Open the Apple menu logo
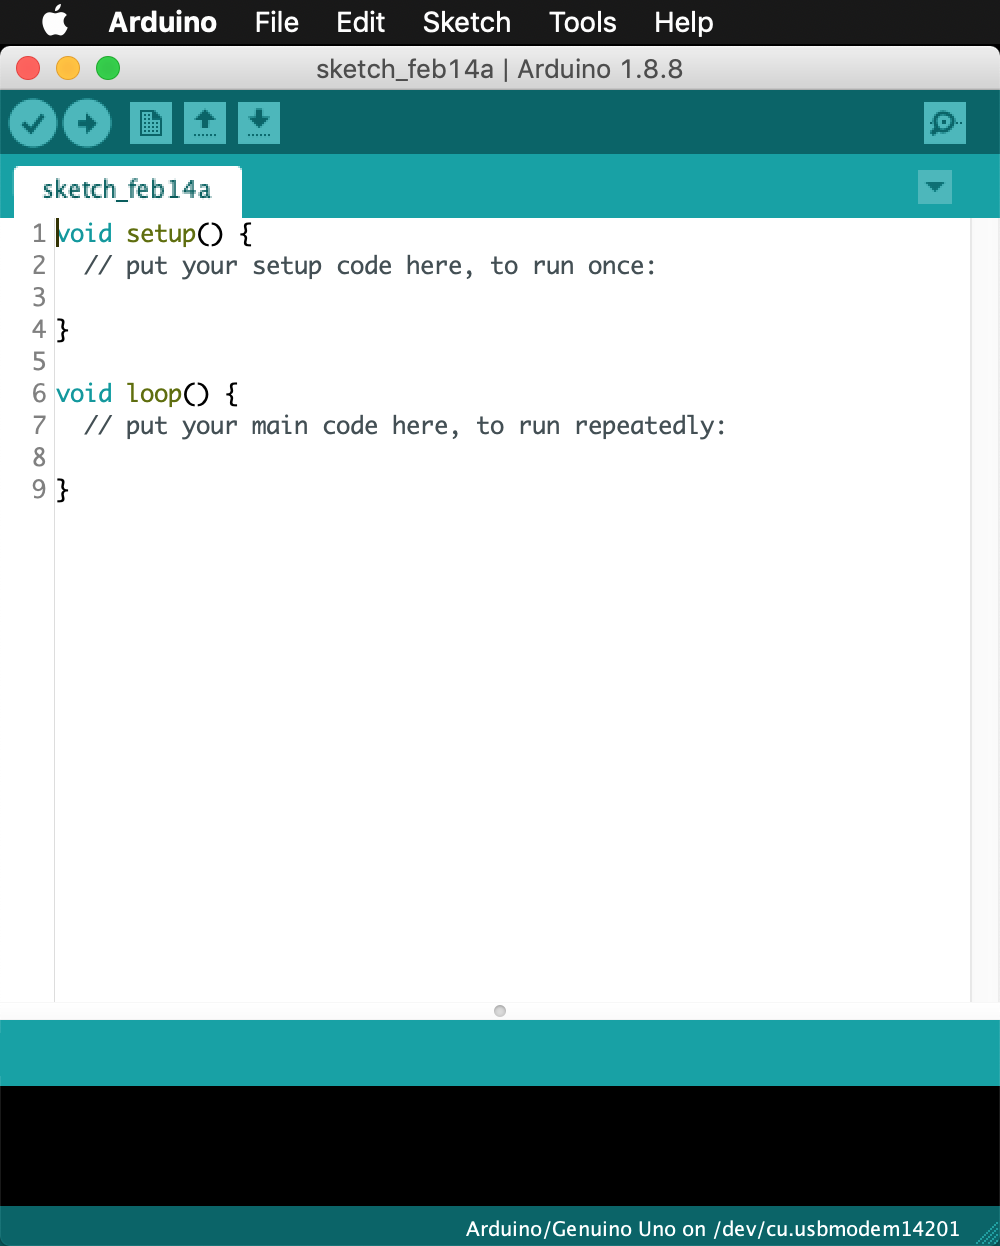This screenshot has width=1000, height=1246. coord(55,22)
